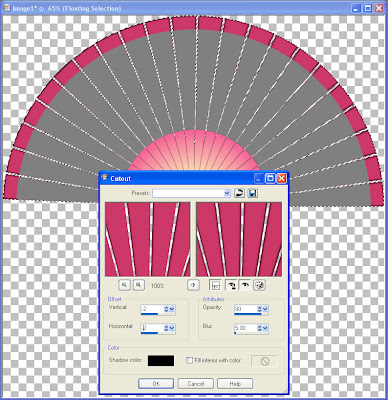Viewport: 388px width, 400px height.
Task: Click the Horizontal offset spinner arrows
Action: click(x=166, y=328)
